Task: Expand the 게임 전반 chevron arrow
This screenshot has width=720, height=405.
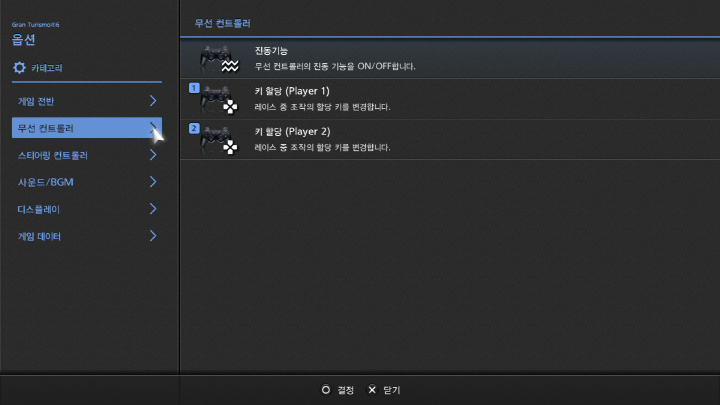Action: (153, 101)
